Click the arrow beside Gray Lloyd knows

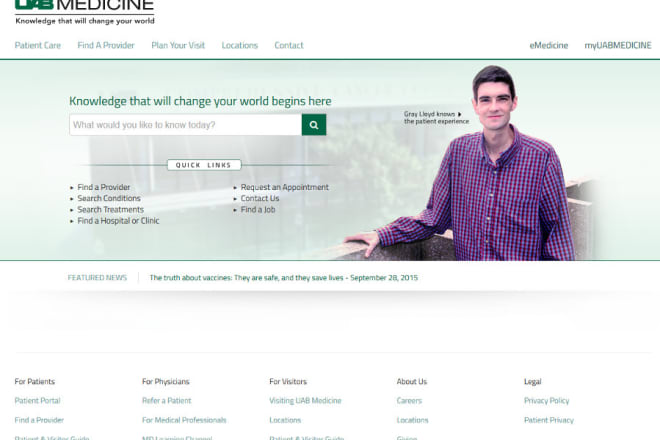460,114
